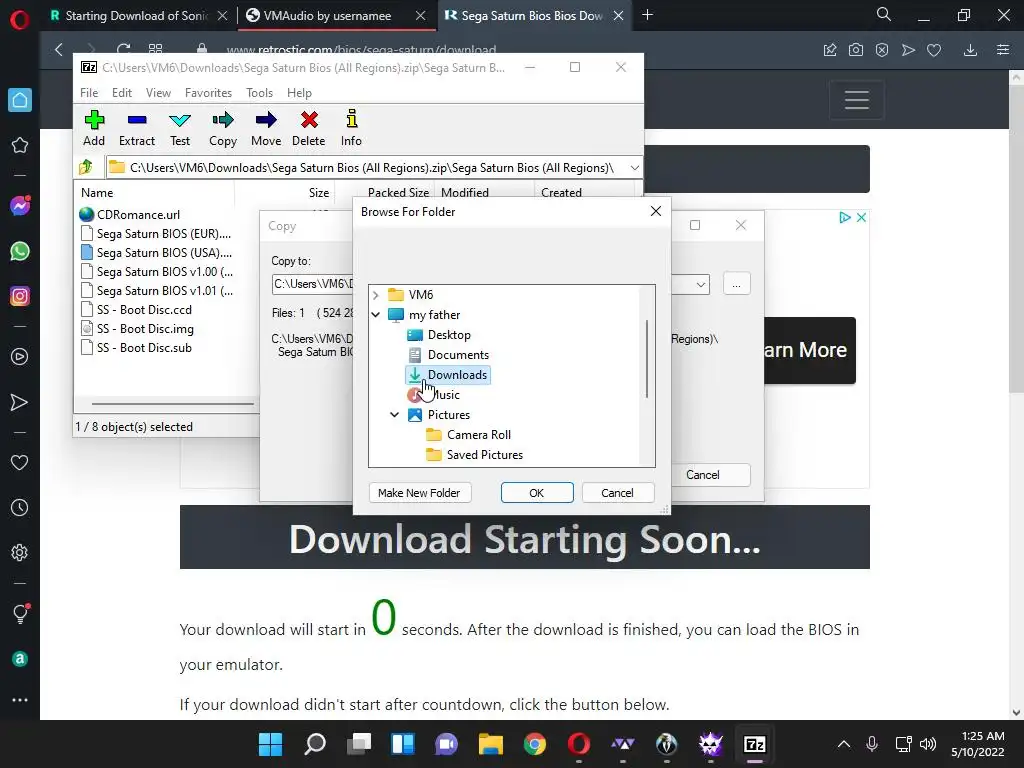Take a snapshot with the camera icon
This screenshot has width=1024, height=768.
coord(856,50)
